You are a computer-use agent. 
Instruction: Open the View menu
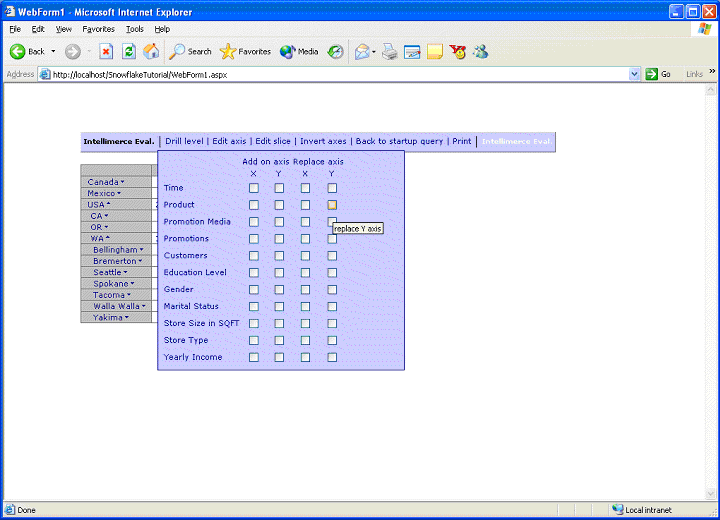tap(63, 29)
